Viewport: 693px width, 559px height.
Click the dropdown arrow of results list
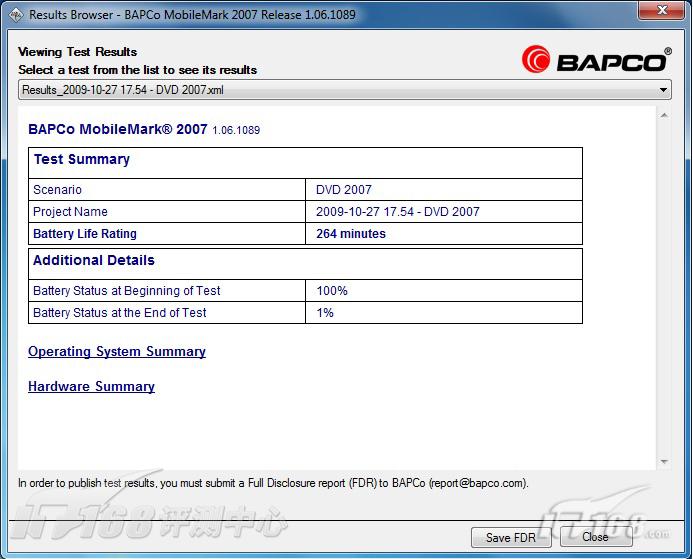tap(663, 90)
